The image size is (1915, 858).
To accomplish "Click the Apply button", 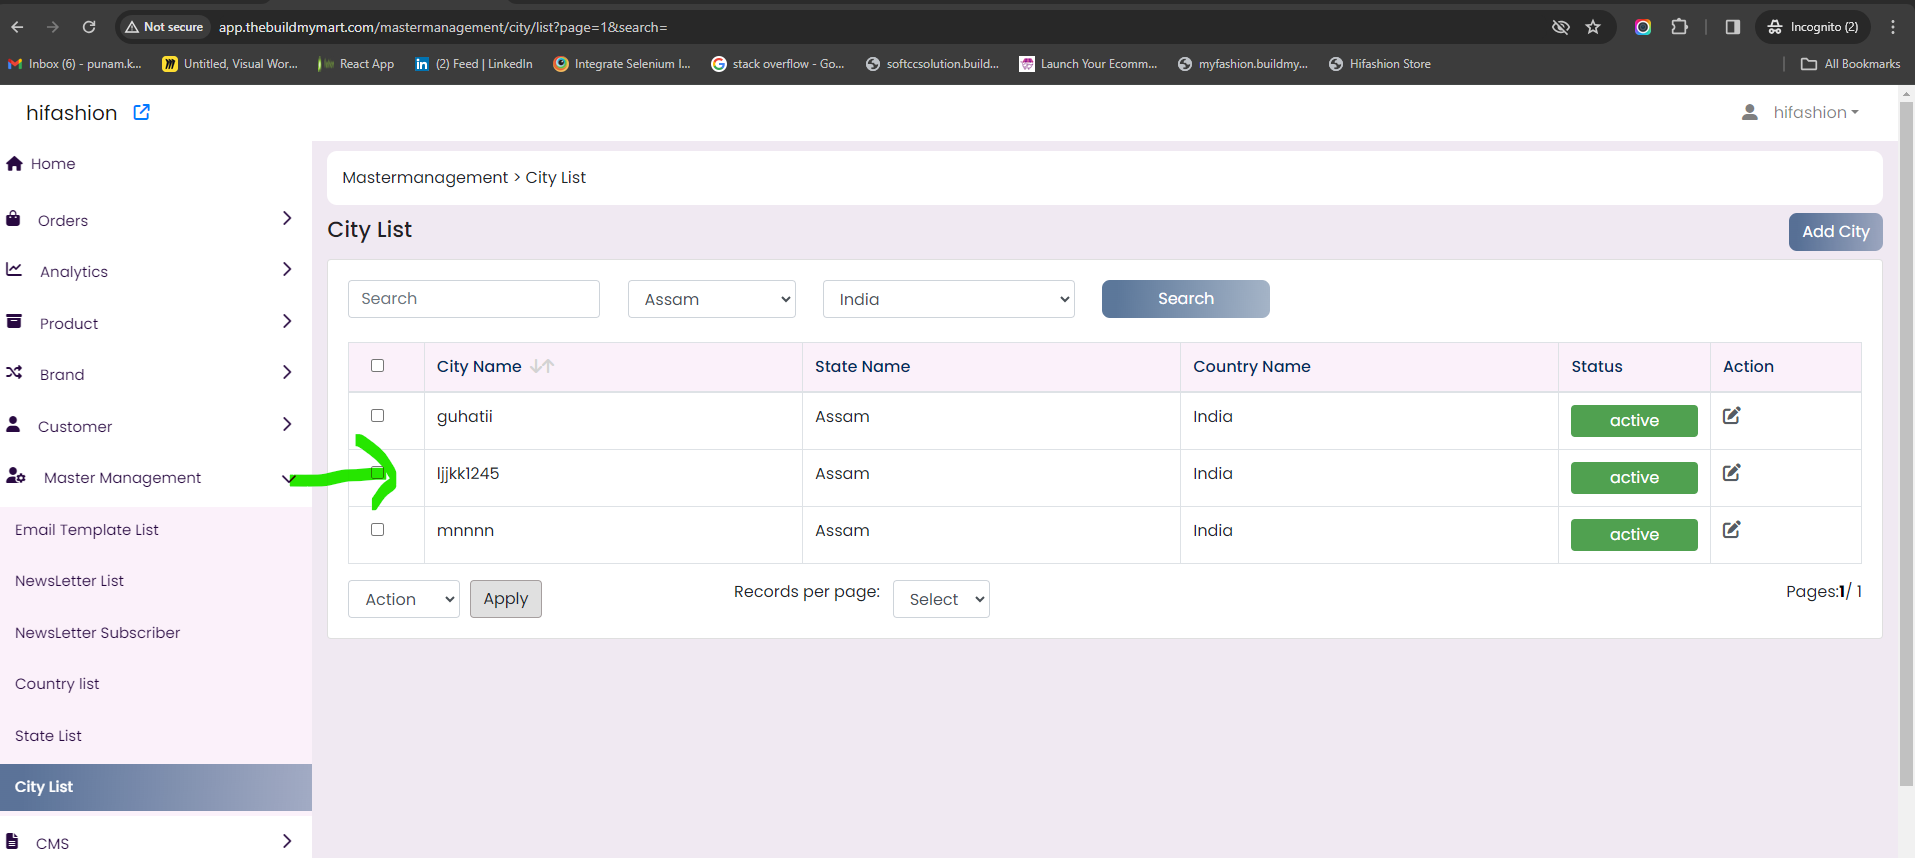I will tap(506, 599).
